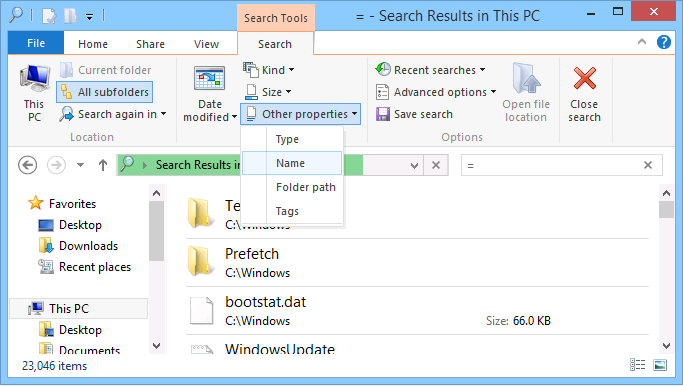This screenshot has width=683, height=386.
Task: Choose Name from Other properties menu
Action: [292, 163]
